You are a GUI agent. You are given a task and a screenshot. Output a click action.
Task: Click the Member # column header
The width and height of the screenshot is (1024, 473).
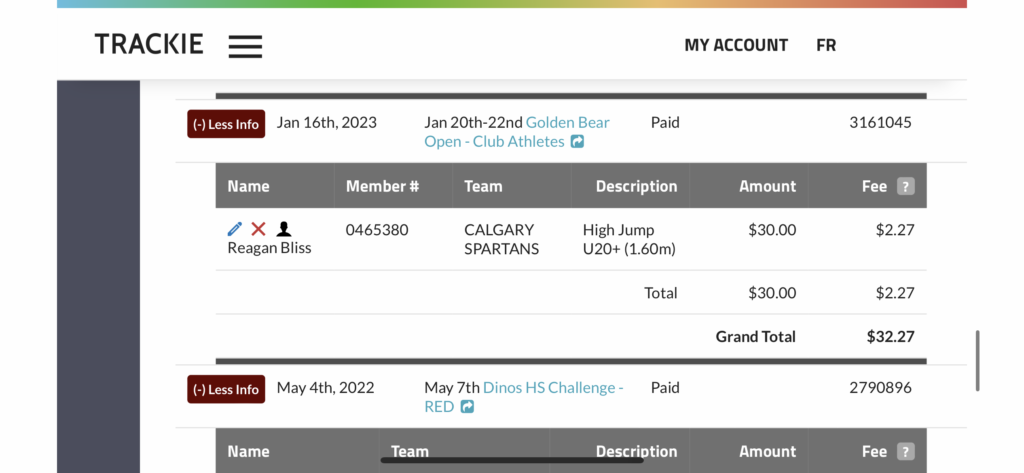(382, 186)
